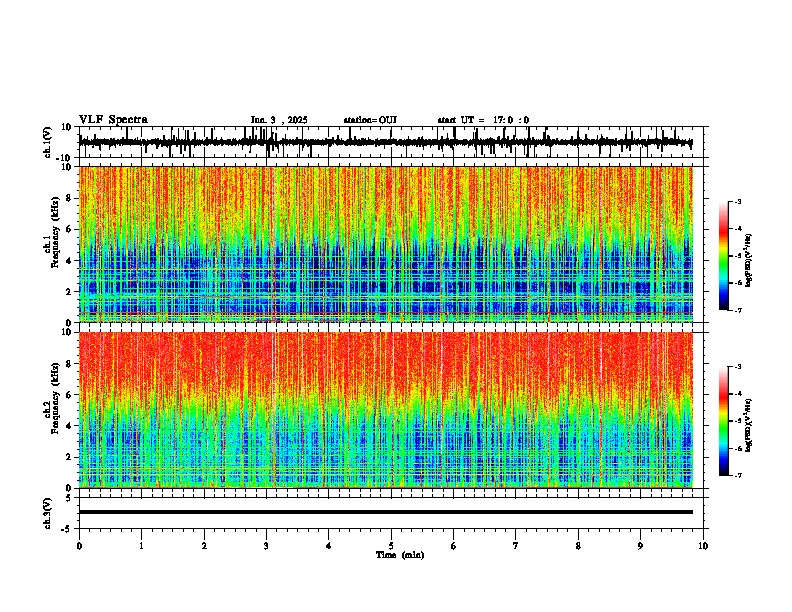The height and width of the screenshot is (612, 792).
Task: Click the "VLF Spectra" title text
Action: pos(114,120)
